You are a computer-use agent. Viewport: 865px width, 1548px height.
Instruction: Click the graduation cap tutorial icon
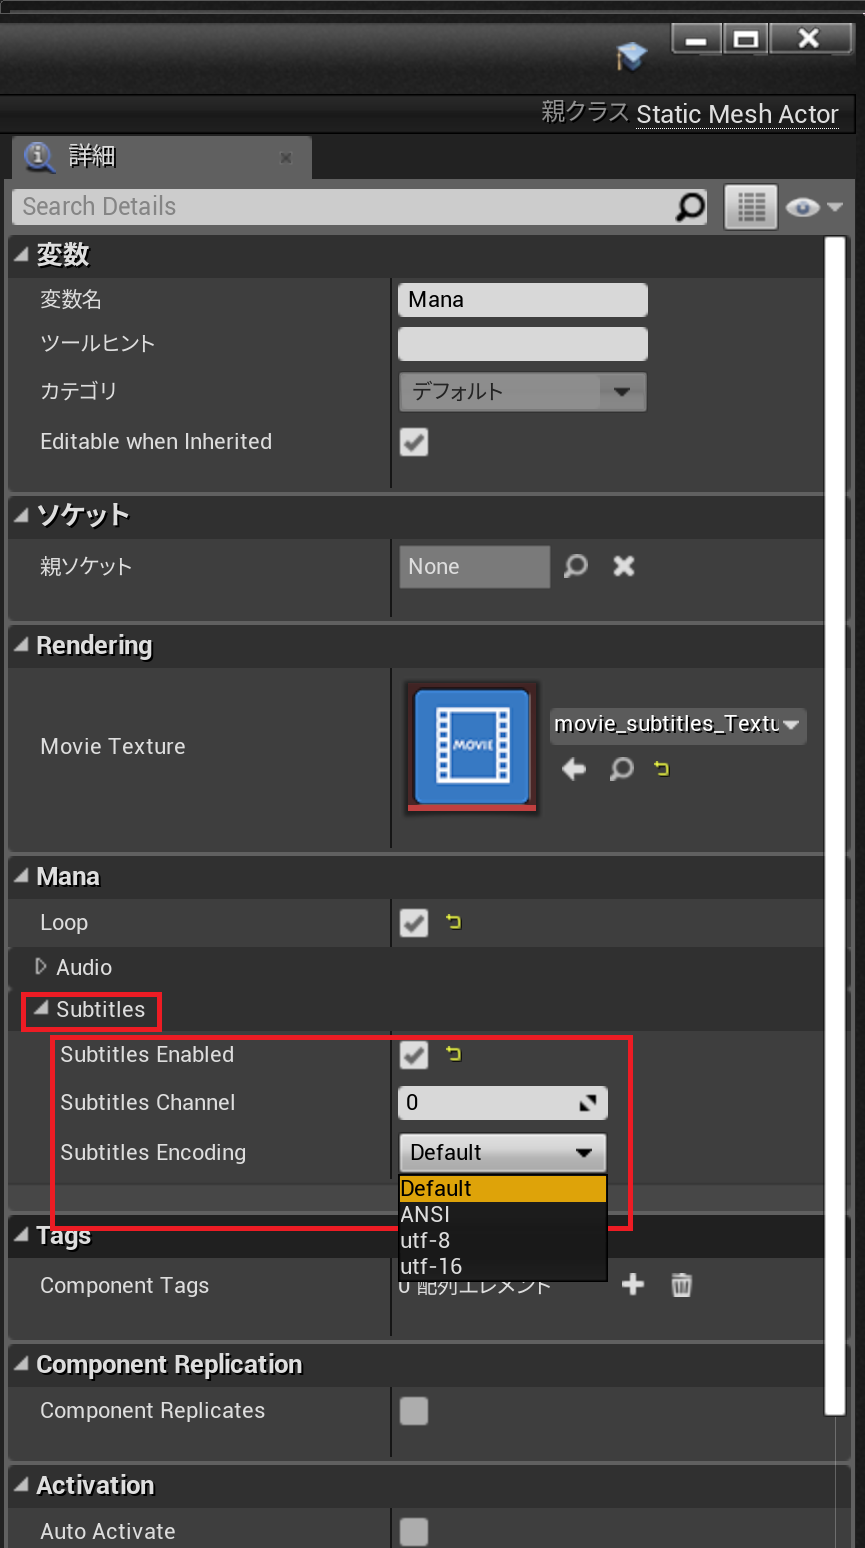click(x=631, y=56)
